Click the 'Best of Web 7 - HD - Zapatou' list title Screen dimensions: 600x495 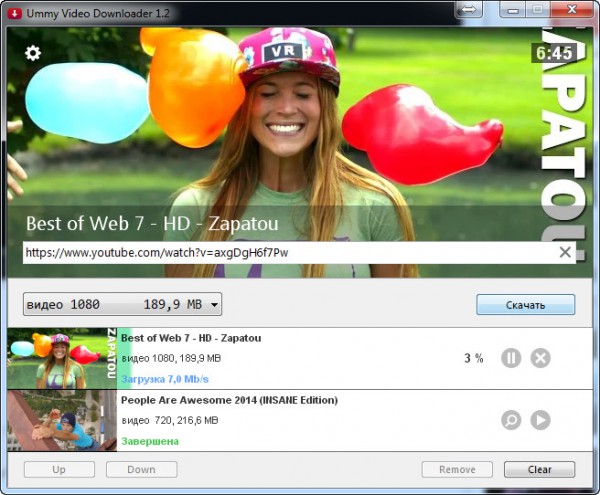pyautogui.click(x=191, y=338)
